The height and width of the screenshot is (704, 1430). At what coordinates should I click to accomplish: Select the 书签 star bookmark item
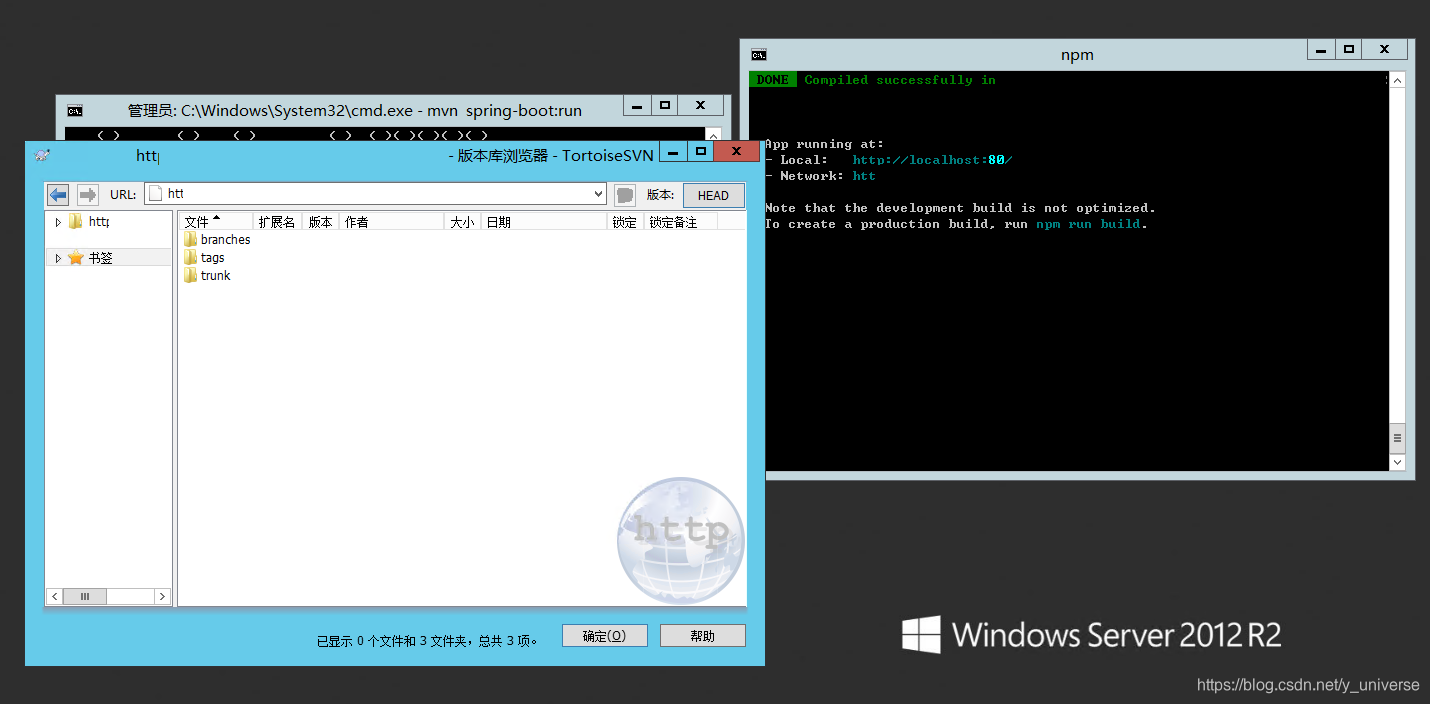click(90, 258)
